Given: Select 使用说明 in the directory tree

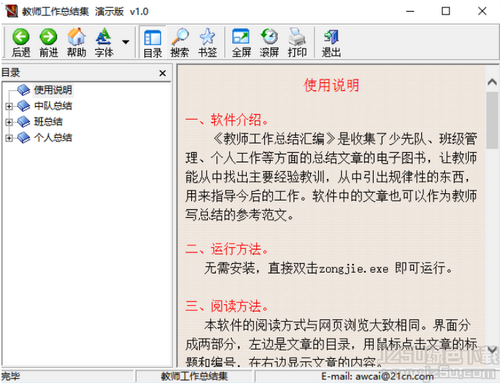Looking at the screenshot, I should [x=53, y=90].
